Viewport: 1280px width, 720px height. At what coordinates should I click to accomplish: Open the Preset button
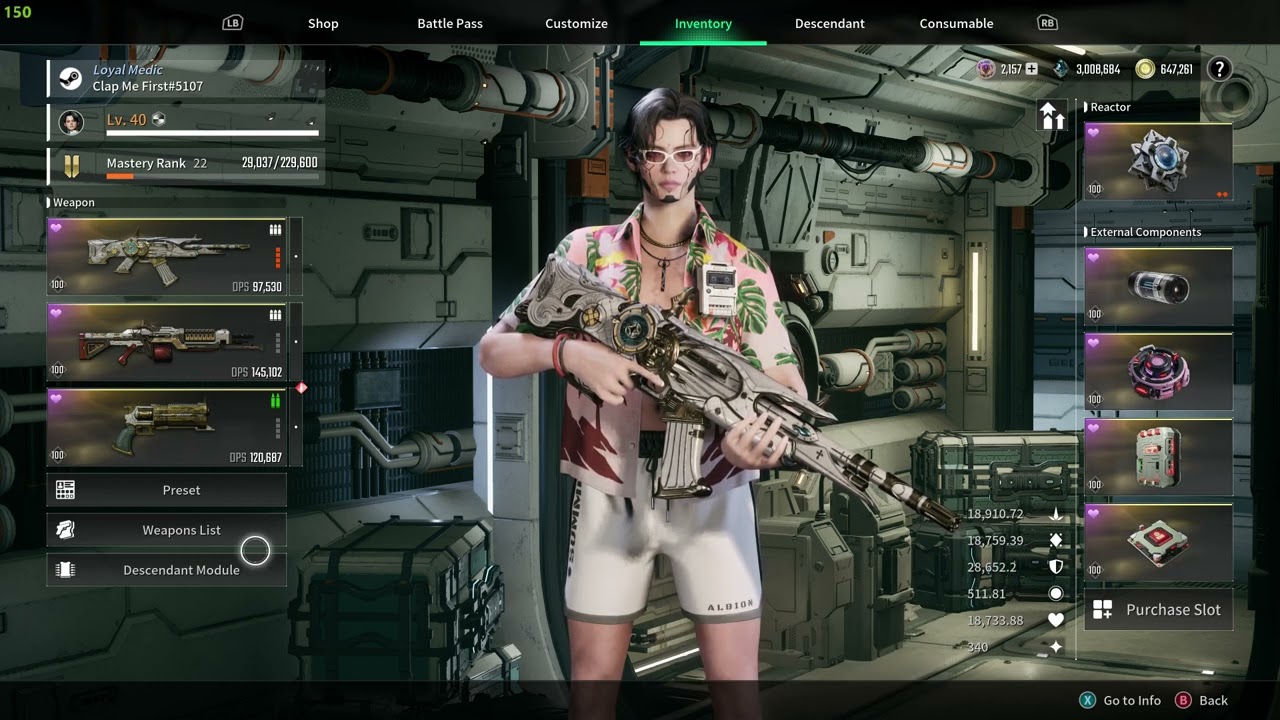167,490
